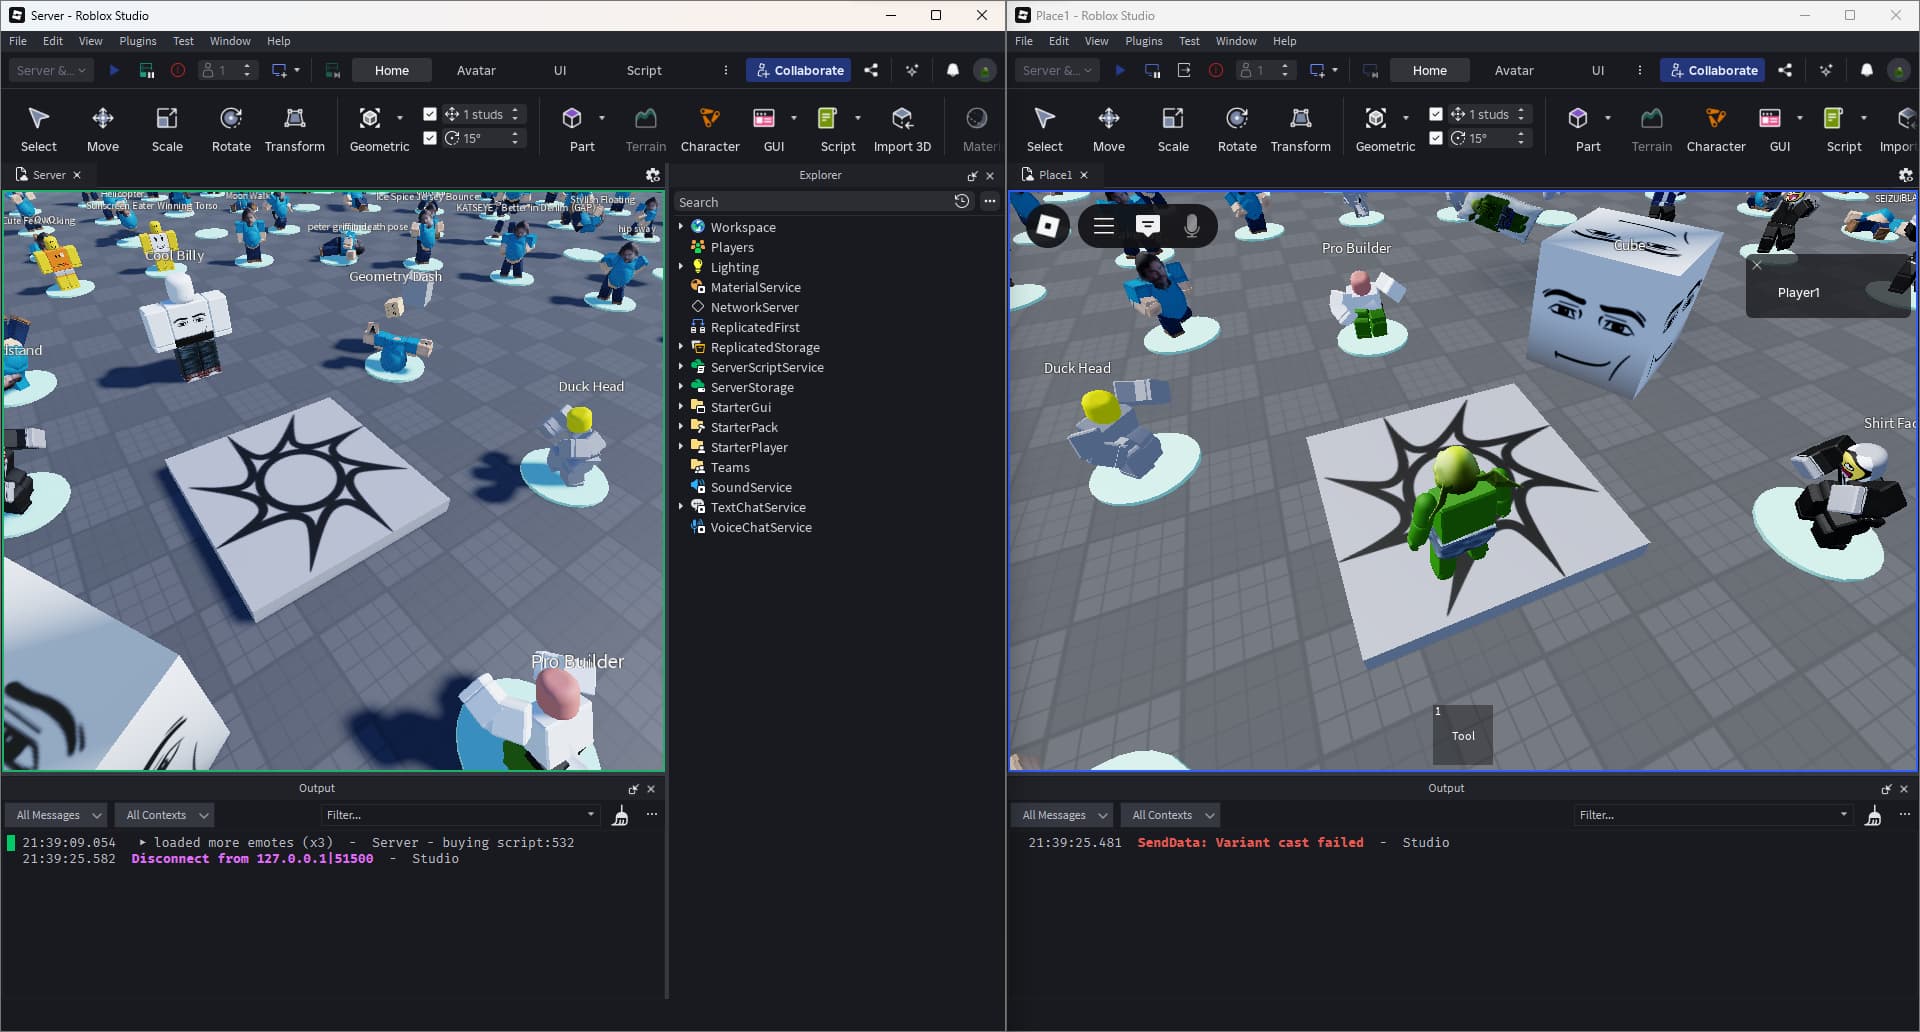Select the Scale tool in Place1 window
The width and height of the screenshot is (1920, 1032).
coord(1173,129)
